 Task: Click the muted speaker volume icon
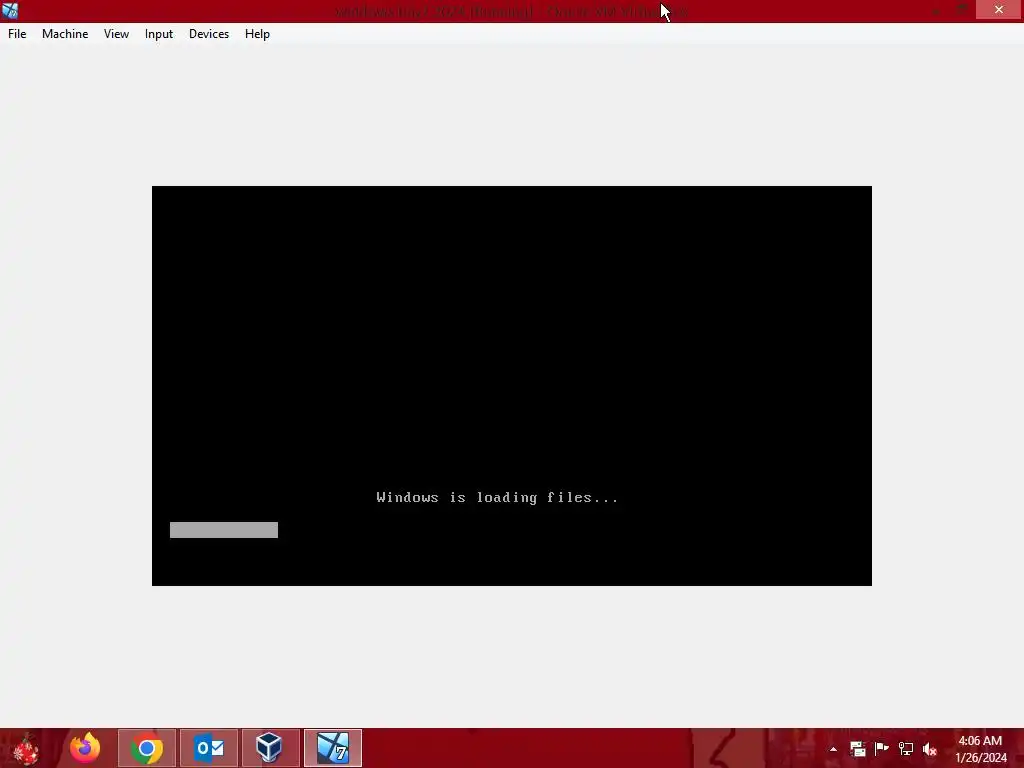pos(930,749)
